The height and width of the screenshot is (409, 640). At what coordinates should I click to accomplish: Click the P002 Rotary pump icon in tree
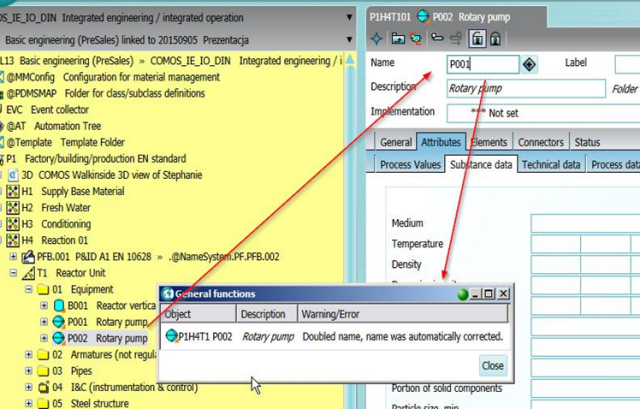[58, 338]
